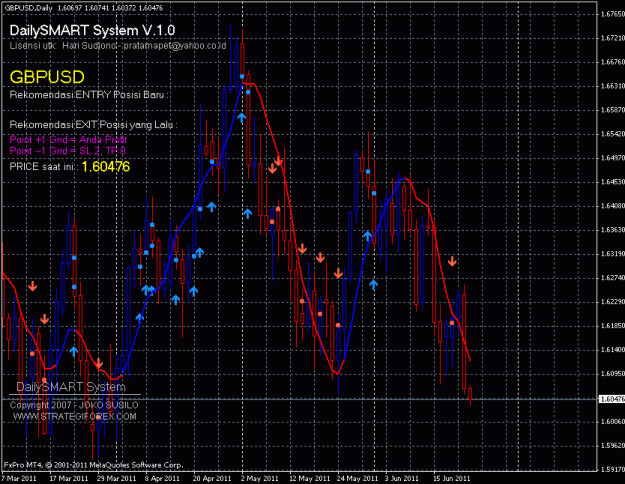Click the rightmost orange down arrow near 15 Jun
Screen dimensions: 625x484
[452, 262]
